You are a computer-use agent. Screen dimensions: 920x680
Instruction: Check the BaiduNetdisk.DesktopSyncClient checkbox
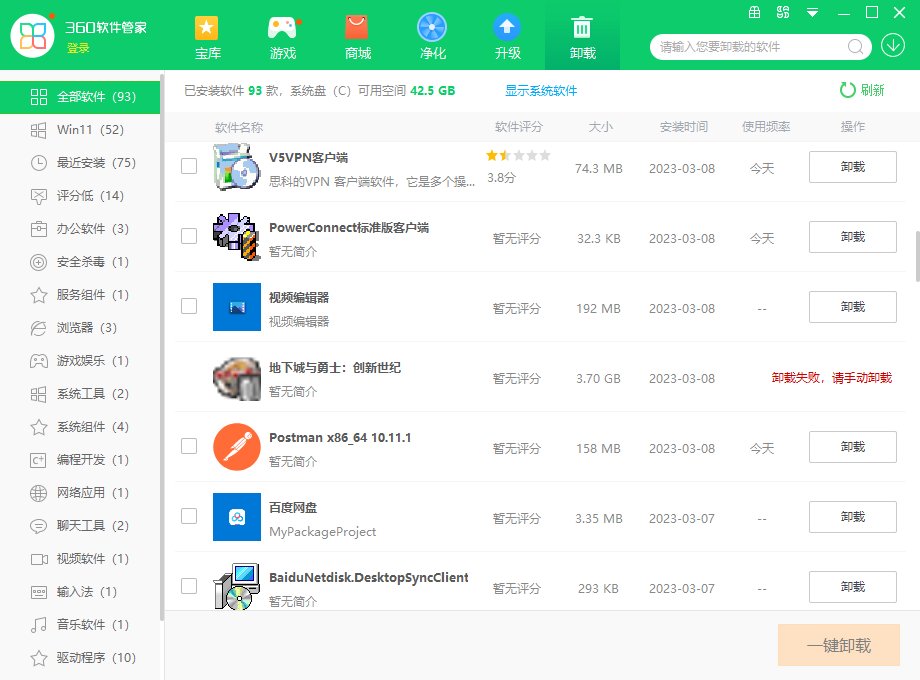click(189, 586)
